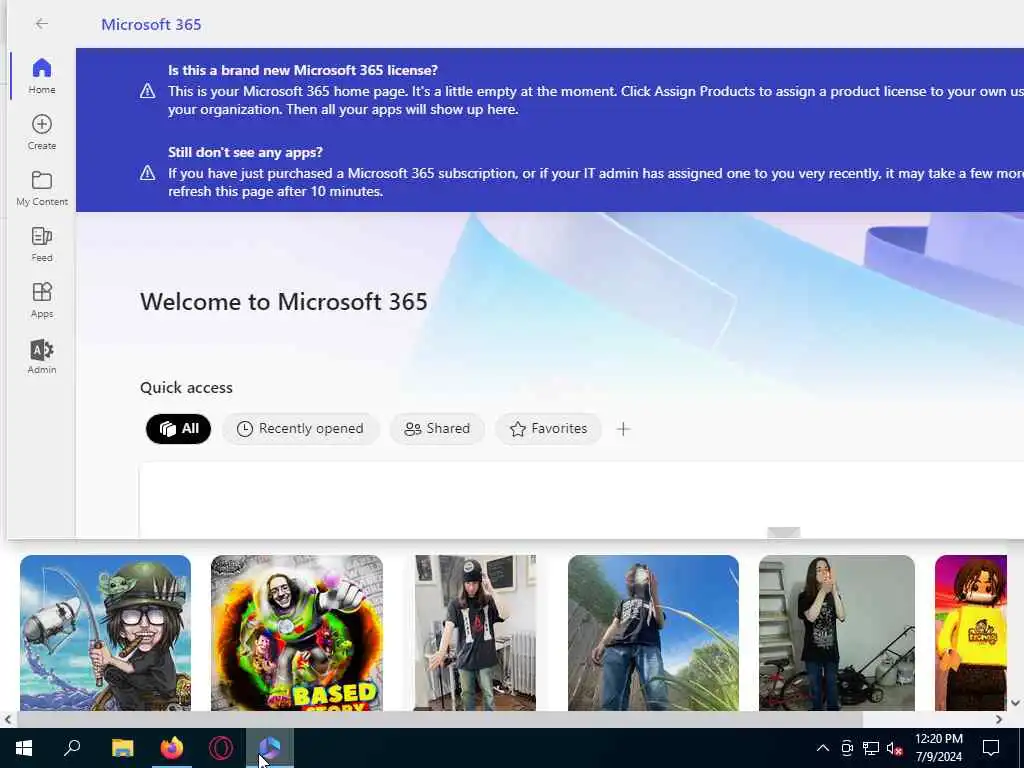Screen dimensions: 1024x768
Task: Select the Recently opened filter
Action: tap(300, 428)
